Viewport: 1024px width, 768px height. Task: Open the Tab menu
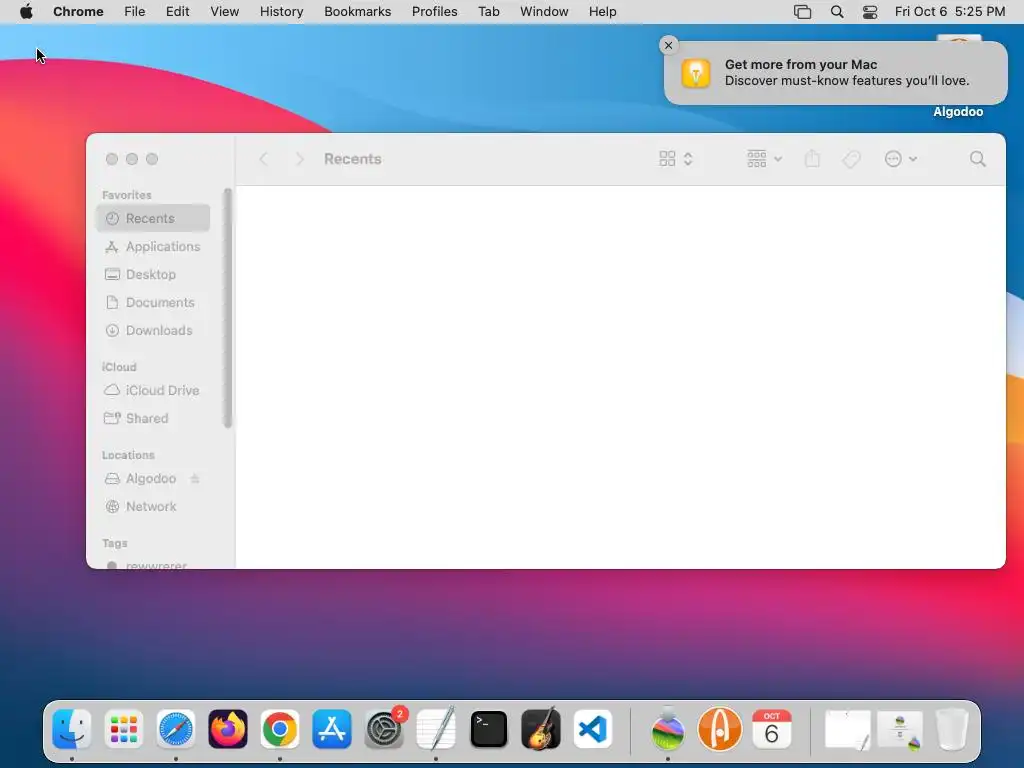488,12
